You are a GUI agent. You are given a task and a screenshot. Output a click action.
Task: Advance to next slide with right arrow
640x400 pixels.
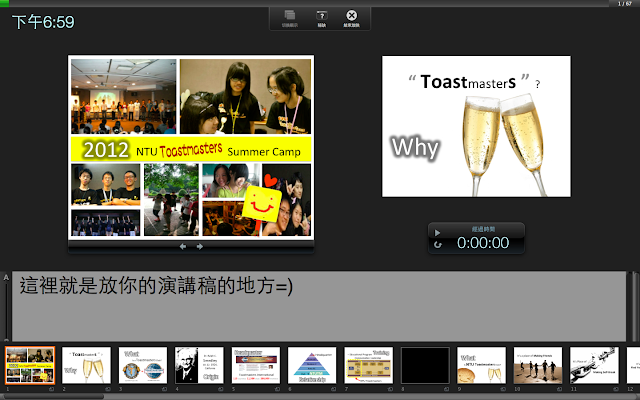coord(200,247)
